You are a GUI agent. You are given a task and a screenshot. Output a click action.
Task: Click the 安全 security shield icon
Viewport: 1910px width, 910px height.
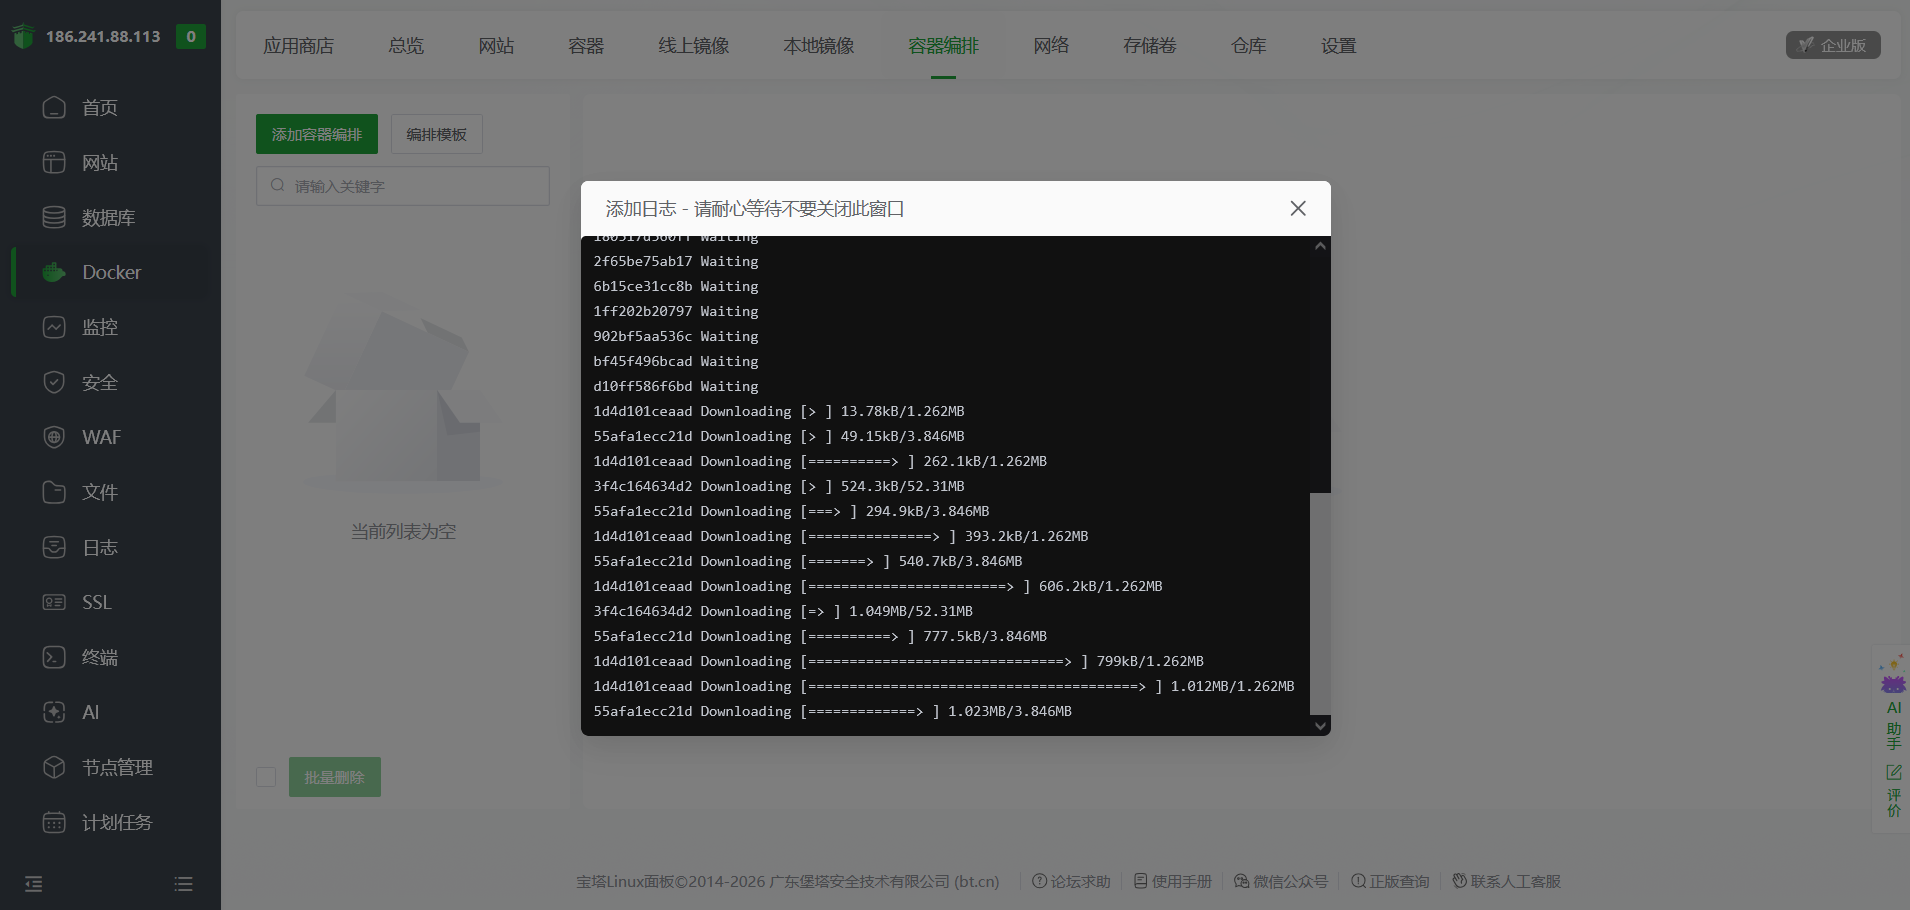point(54,382)
